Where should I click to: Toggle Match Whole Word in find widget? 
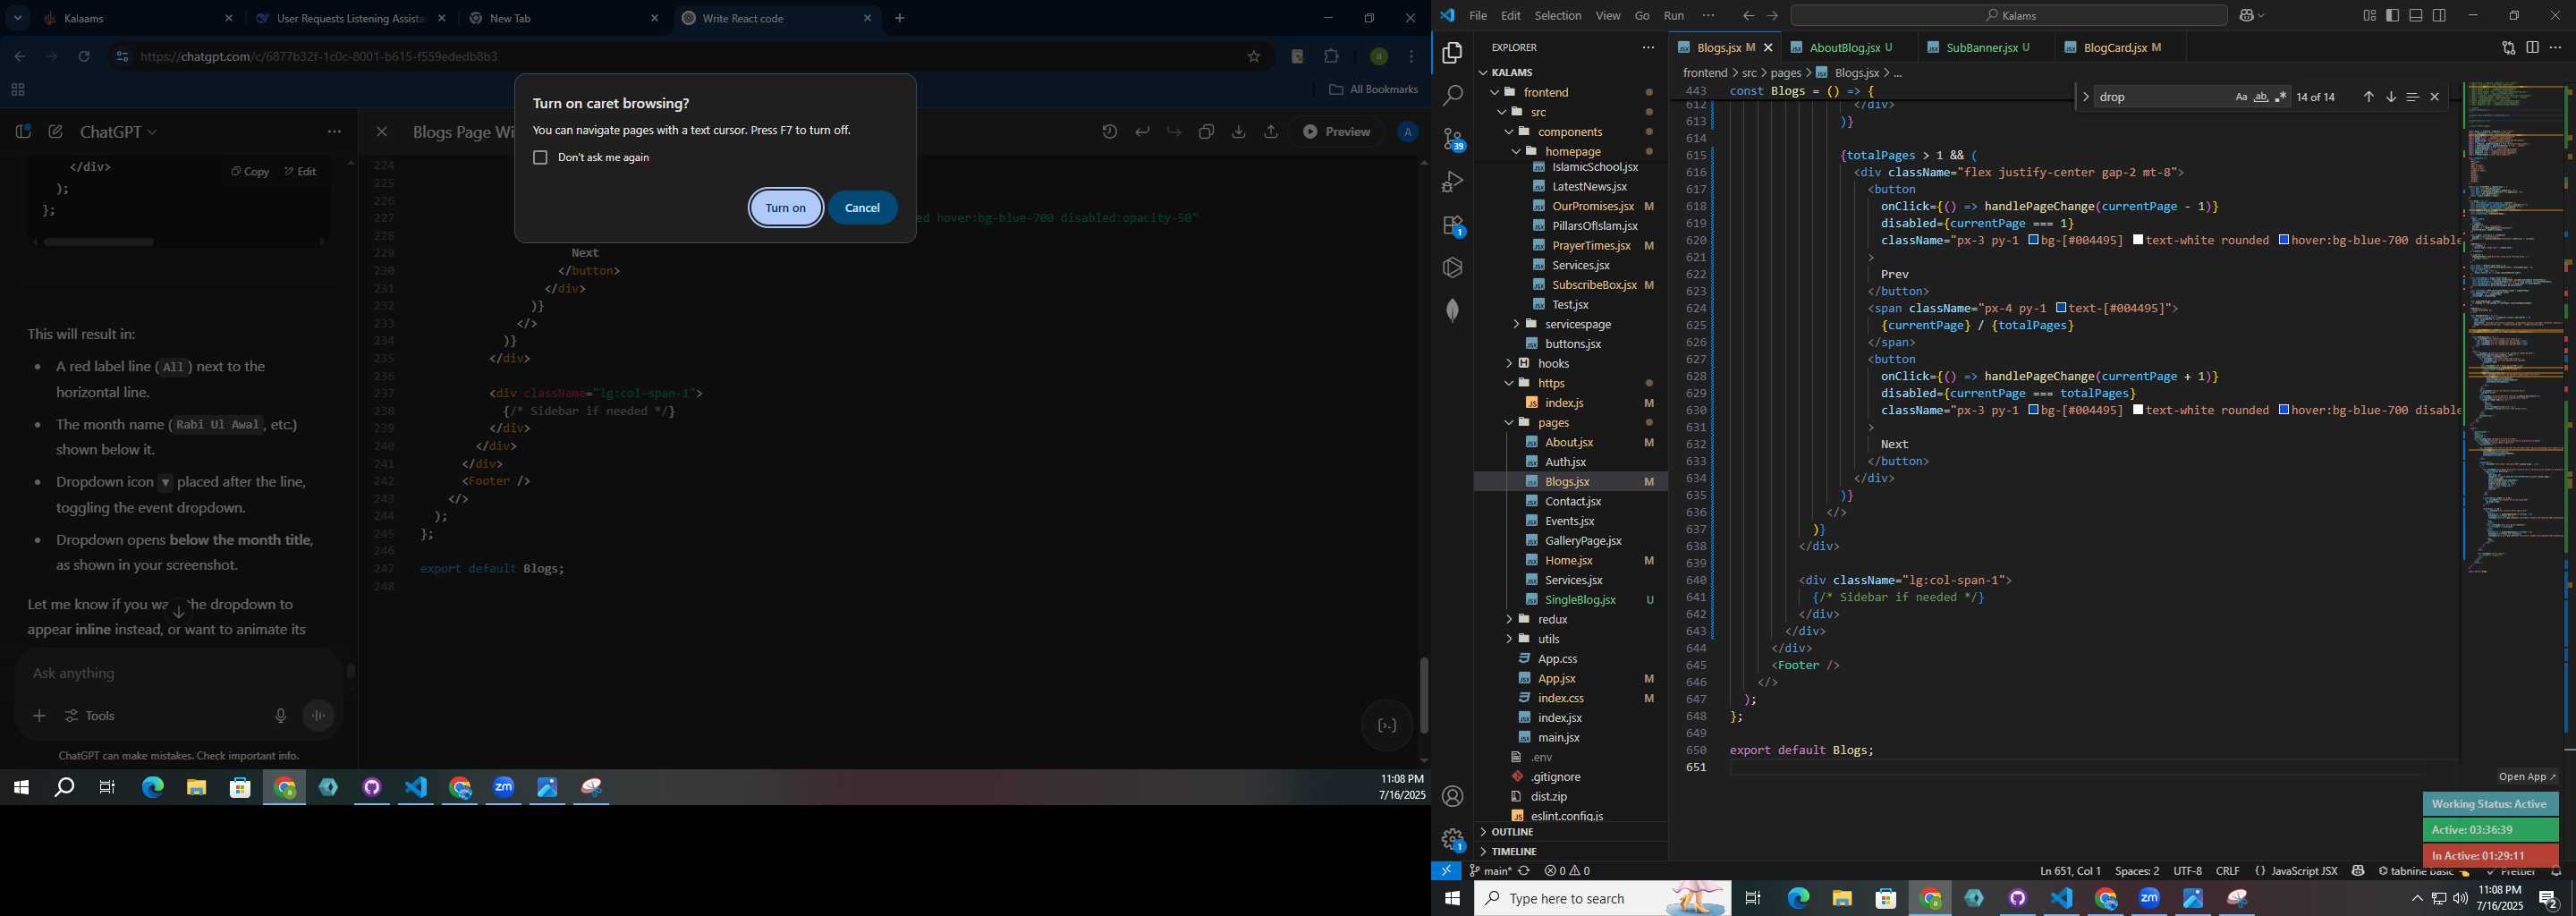[x=2261, y=97]
